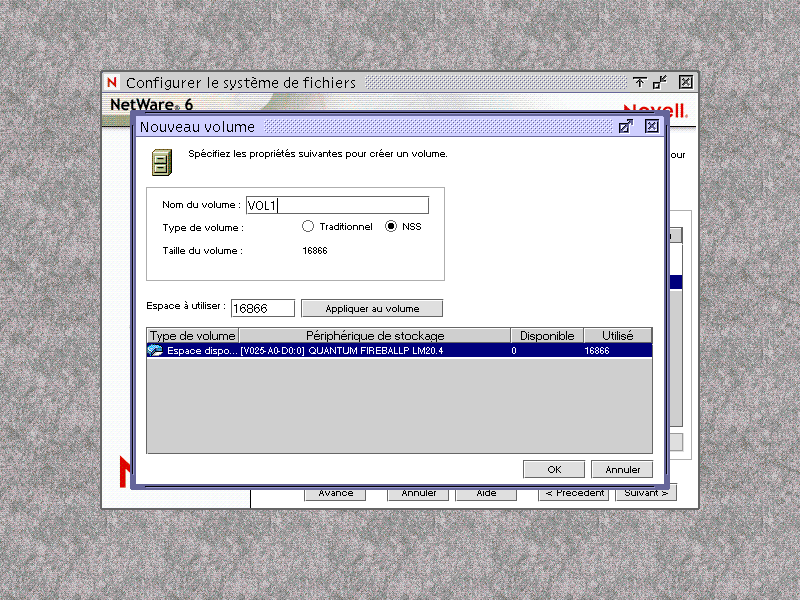
Task: Click the disk icon in Espace dispo row
Action: coord(155,351)
